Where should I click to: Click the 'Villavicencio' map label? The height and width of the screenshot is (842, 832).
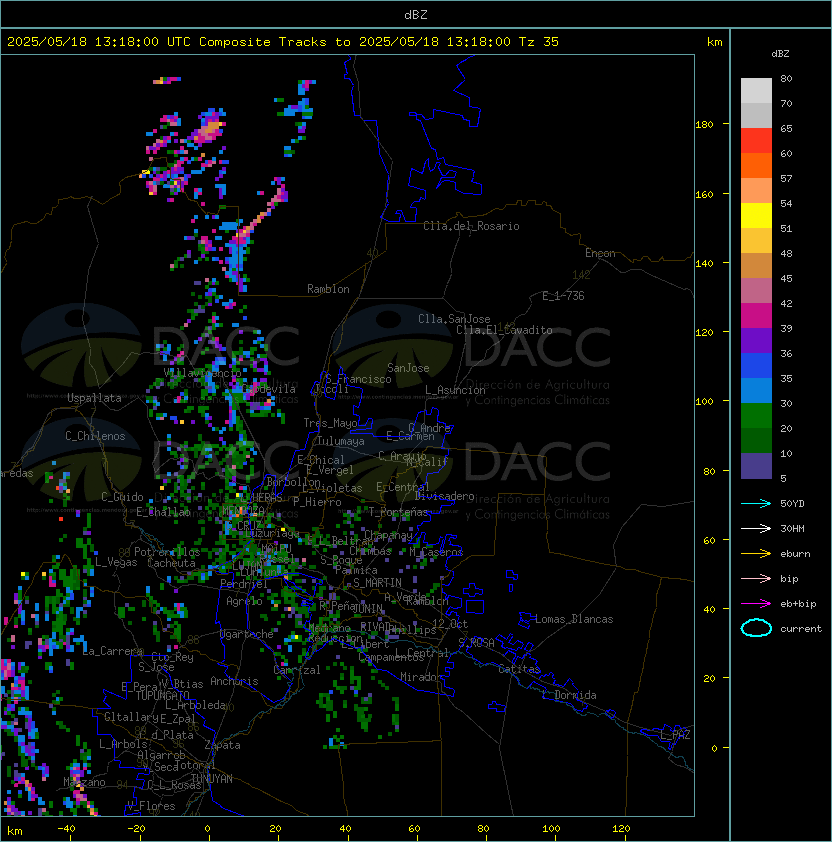[x=202, y=373]
